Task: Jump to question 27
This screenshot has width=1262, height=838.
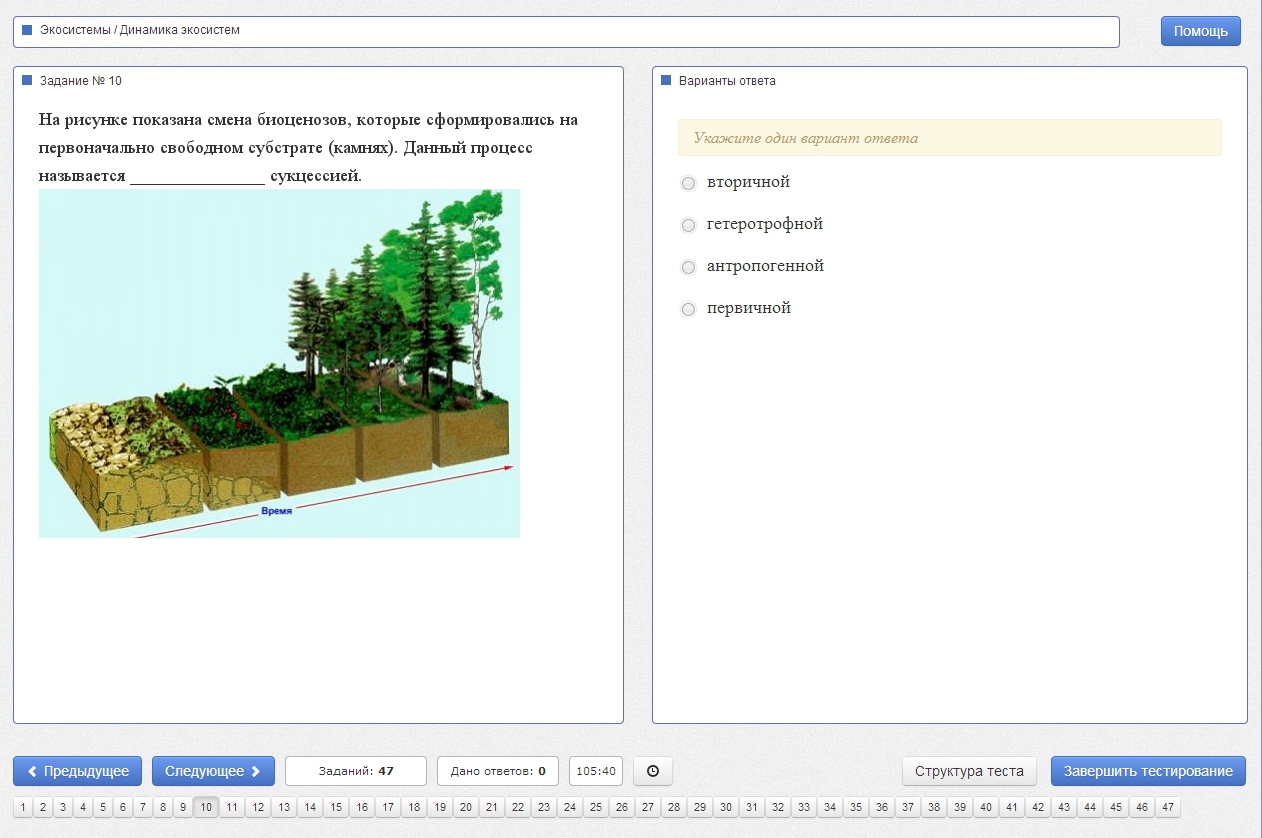Action: (648, 807)
